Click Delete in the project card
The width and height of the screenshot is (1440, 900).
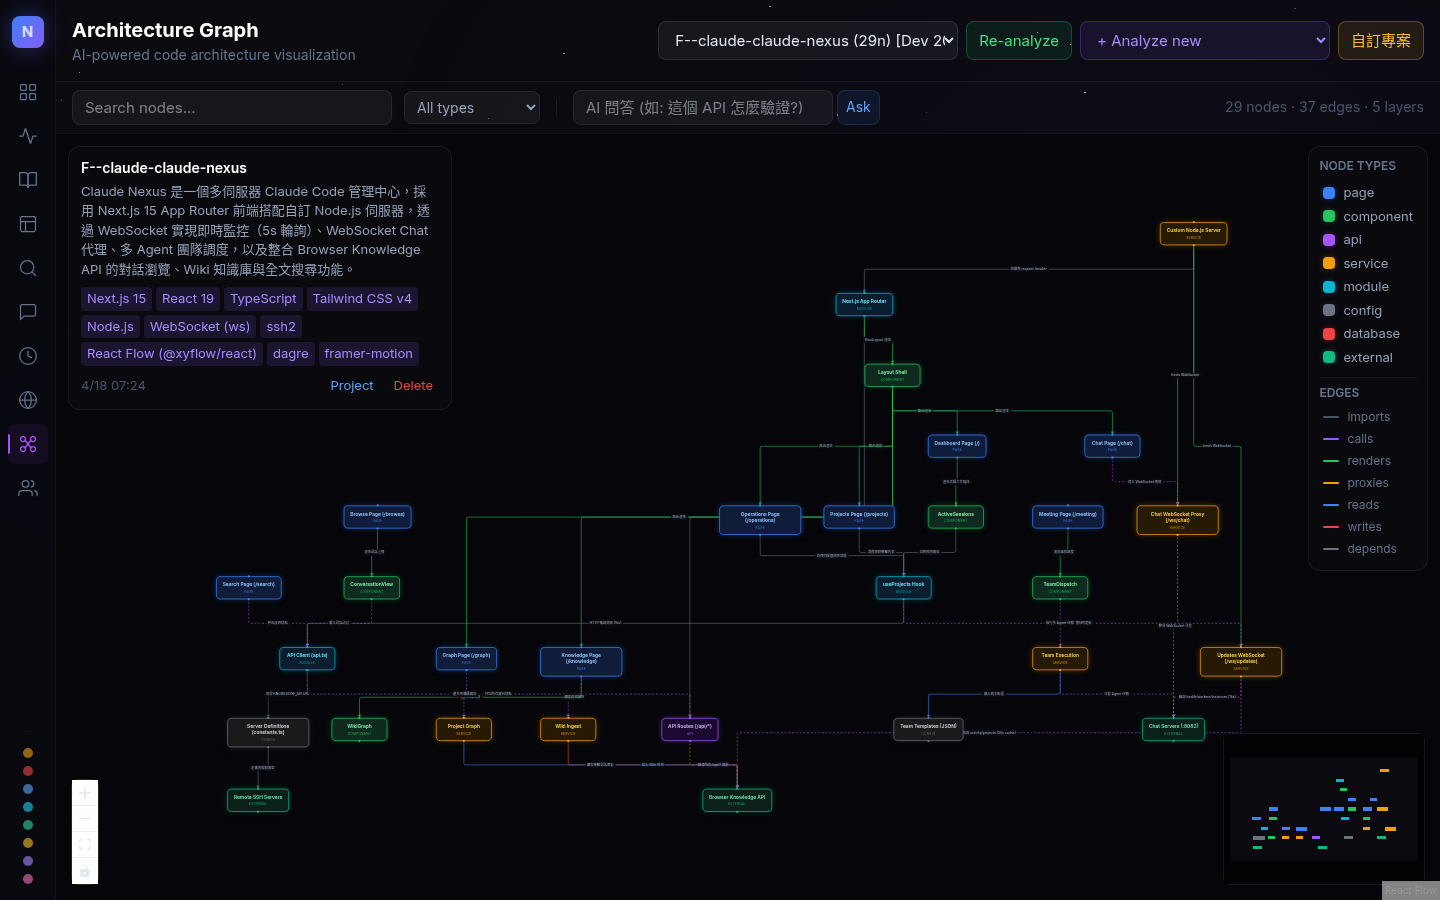(413, 386)
